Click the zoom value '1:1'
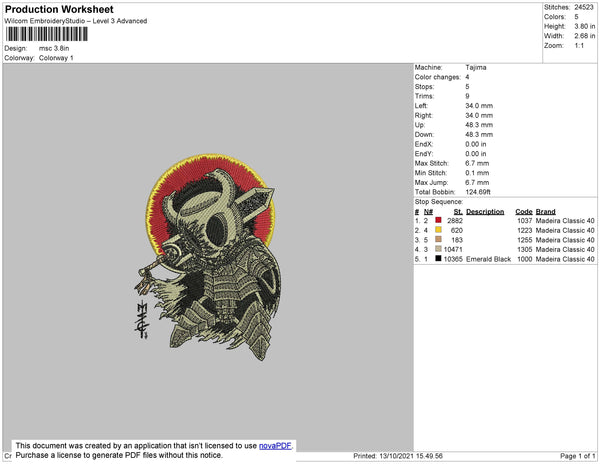Viewport: 600px width, 464px height. coord(579,46)
